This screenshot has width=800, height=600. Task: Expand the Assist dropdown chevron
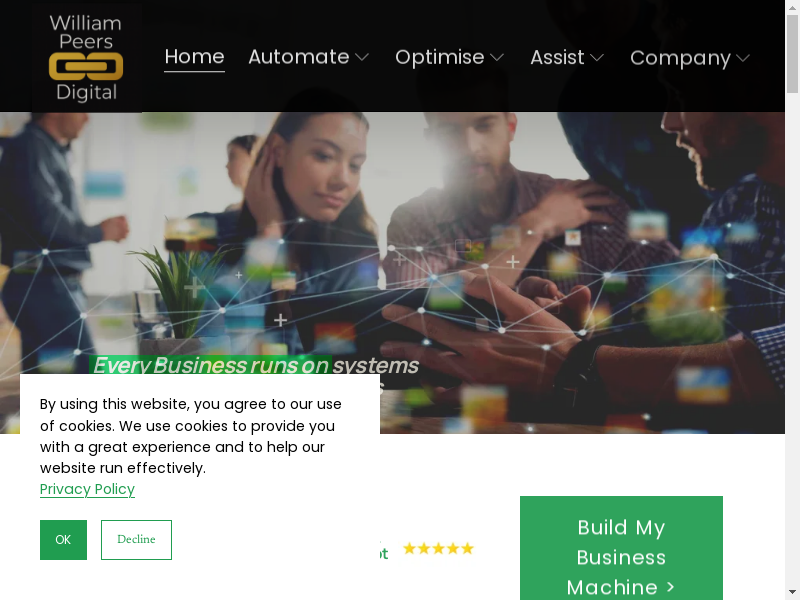(597, 58)
